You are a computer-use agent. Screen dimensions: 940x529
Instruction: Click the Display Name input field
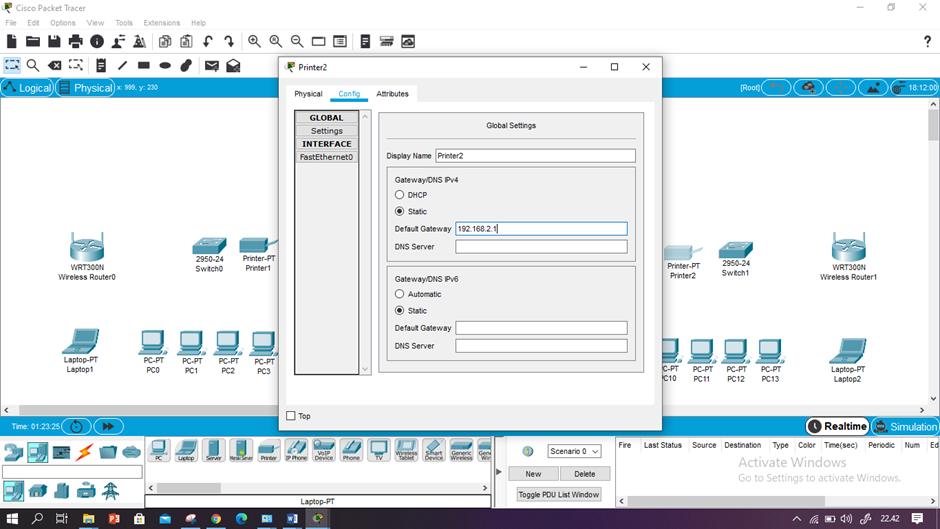[x=535, y=156]
